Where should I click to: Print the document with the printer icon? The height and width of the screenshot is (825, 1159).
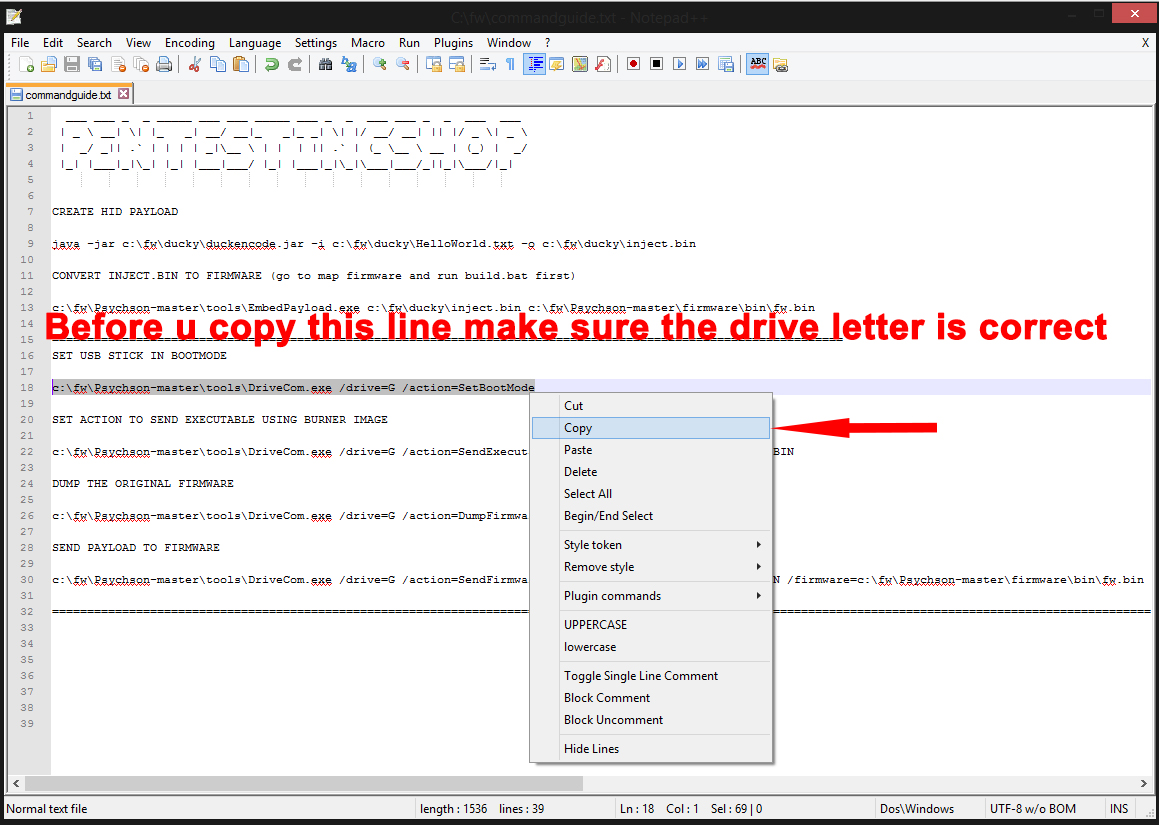[x=163, y=64]
